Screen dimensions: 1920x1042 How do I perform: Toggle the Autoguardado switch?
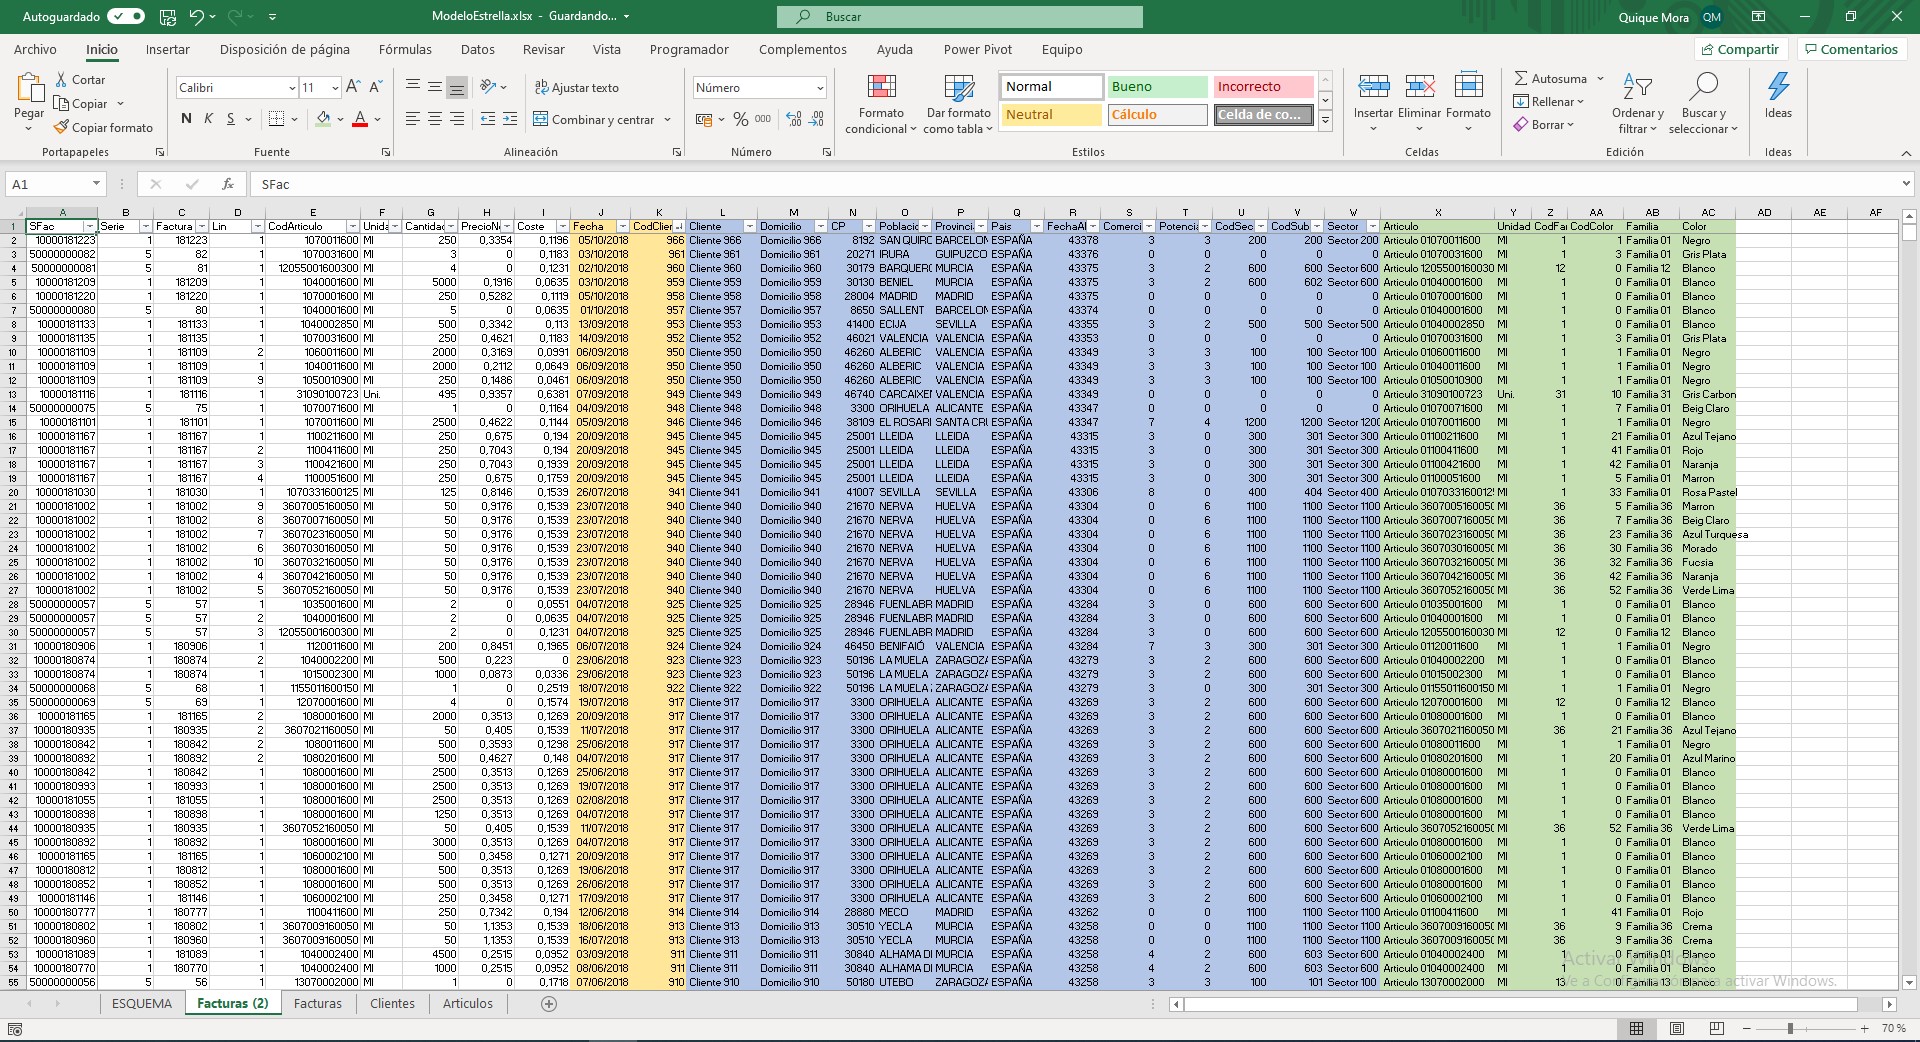coord(126,16)
